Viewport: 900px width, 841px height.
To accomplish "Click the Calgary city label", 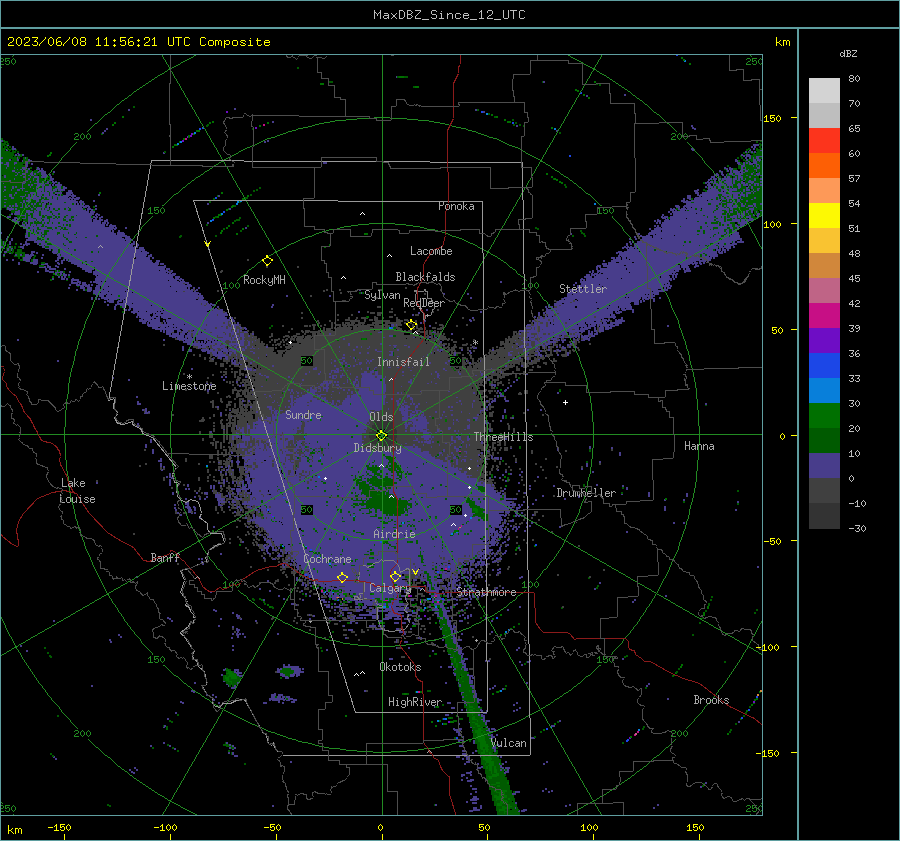I will click(x=390, y=588).
